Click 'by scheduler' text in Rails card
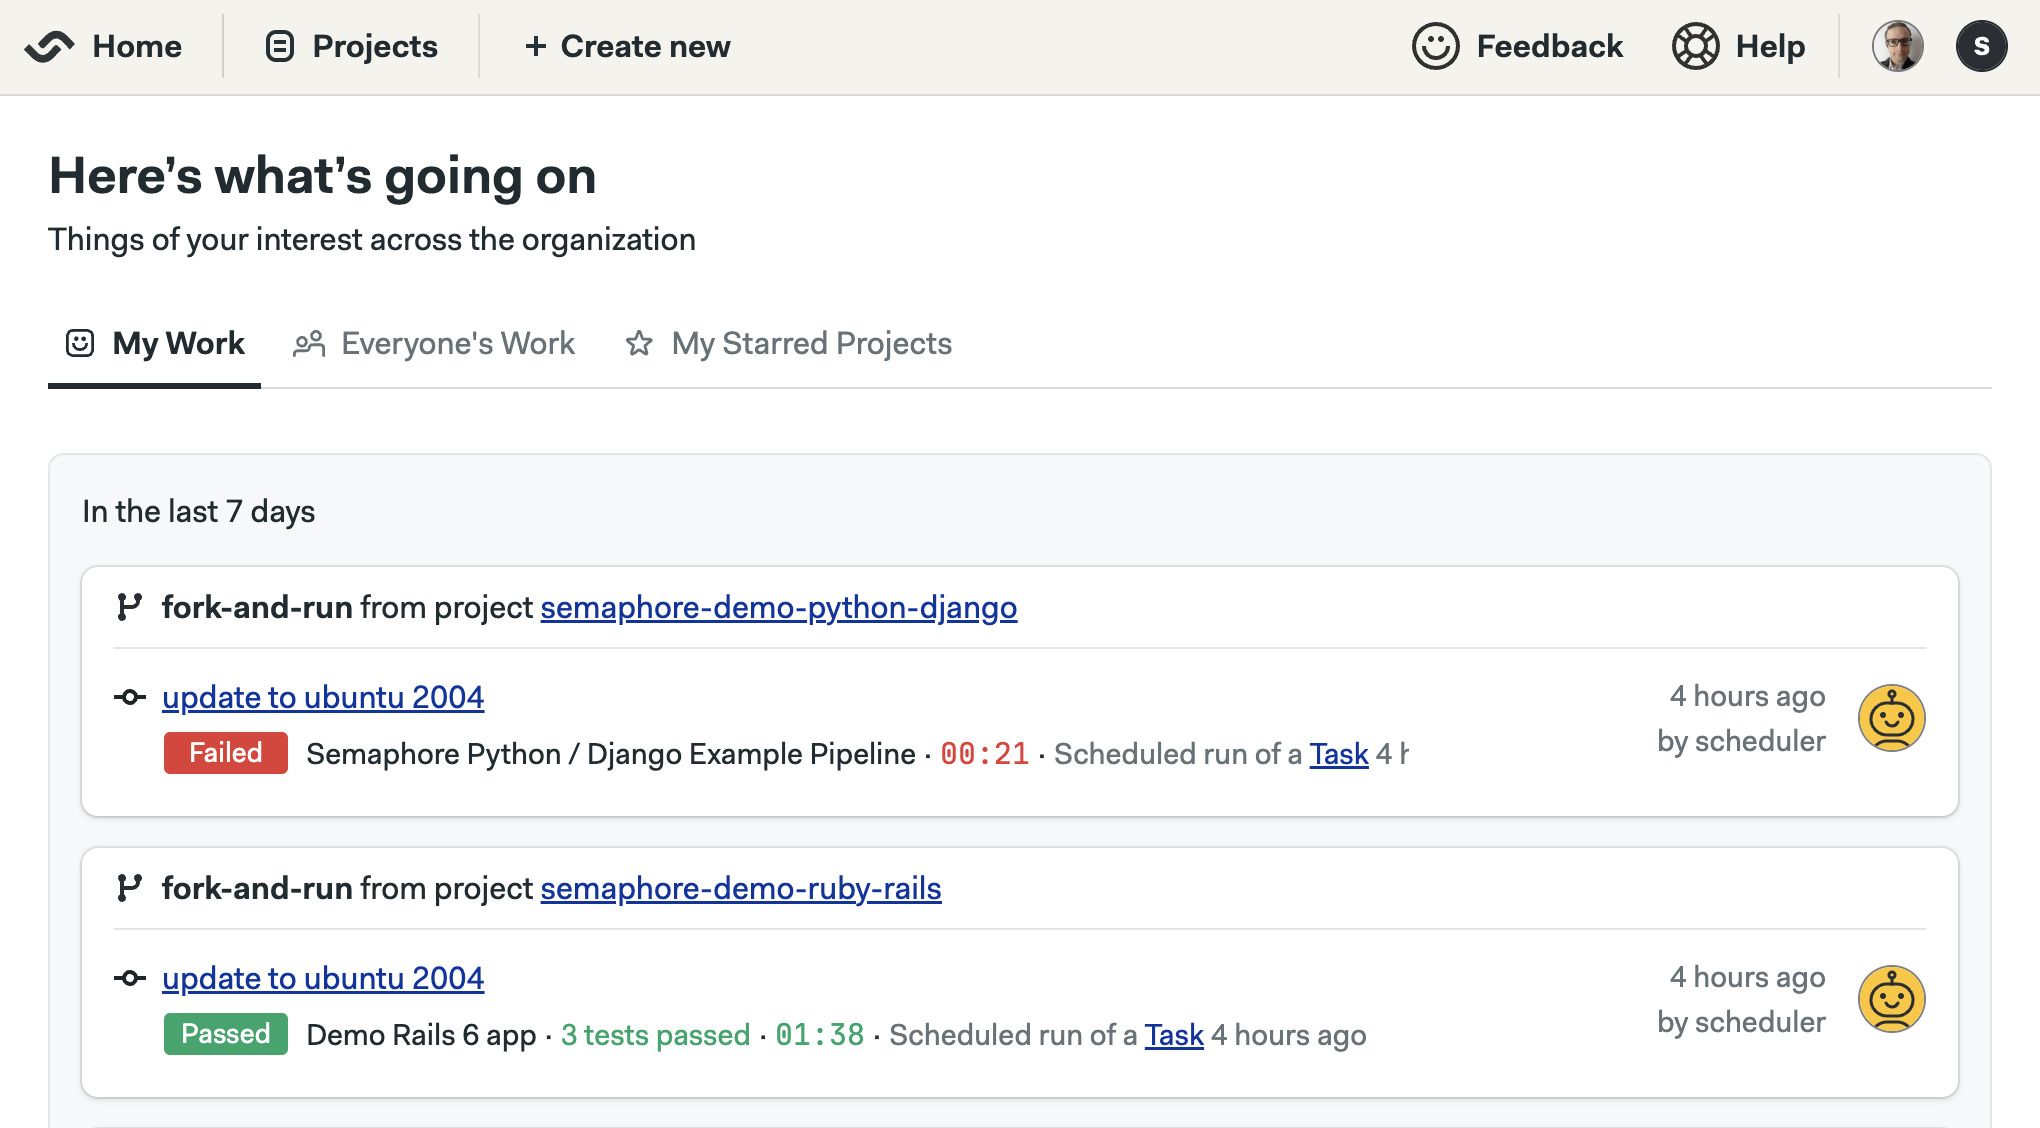 pyautogui.click(x=1741, y=1022)
